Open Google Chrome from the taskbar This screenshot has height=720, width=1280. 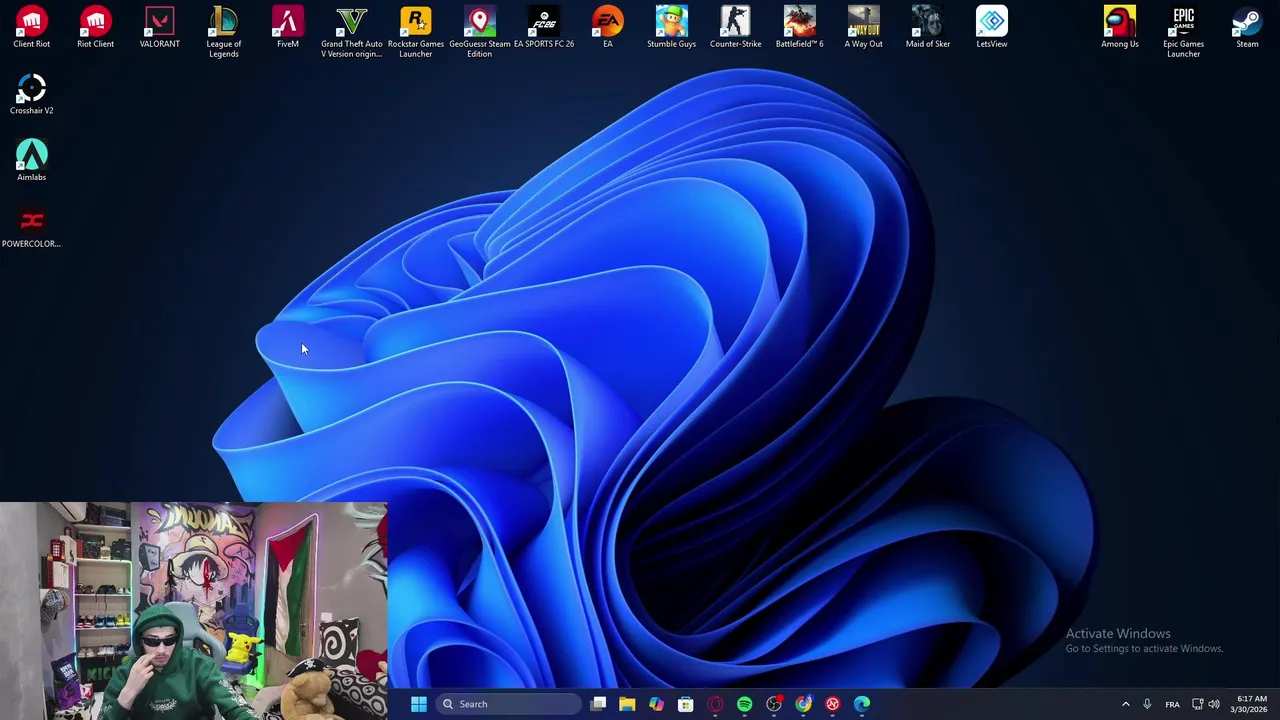tap(803, 704)
